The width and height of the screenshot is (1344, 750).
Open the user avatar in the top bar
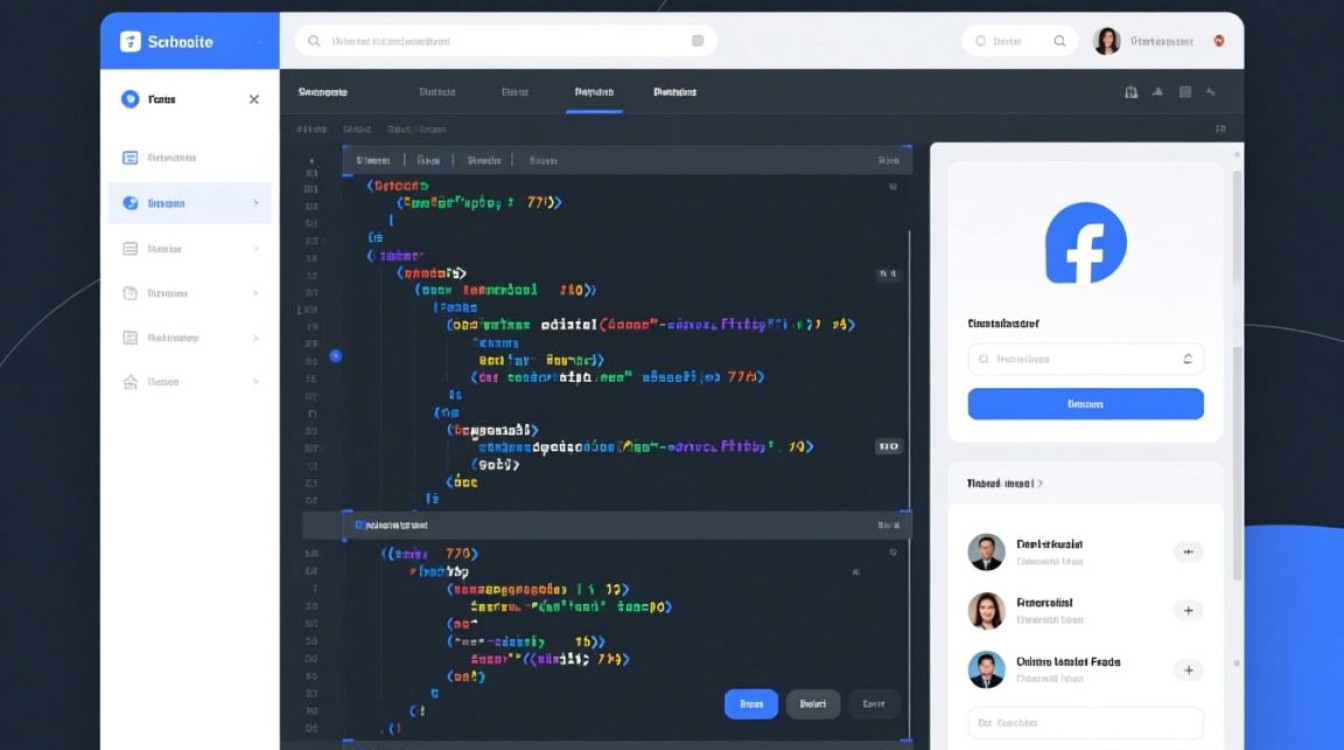(x=1107, y=41)
